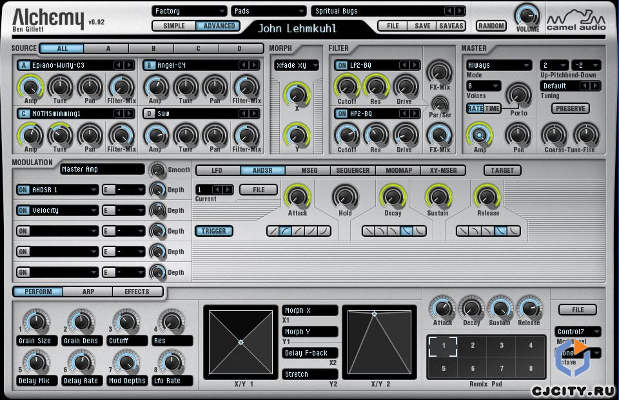The image size is (619, 400).
Task: Click the envelope Release knob in AHDSR section
Action: pos(487,196)
